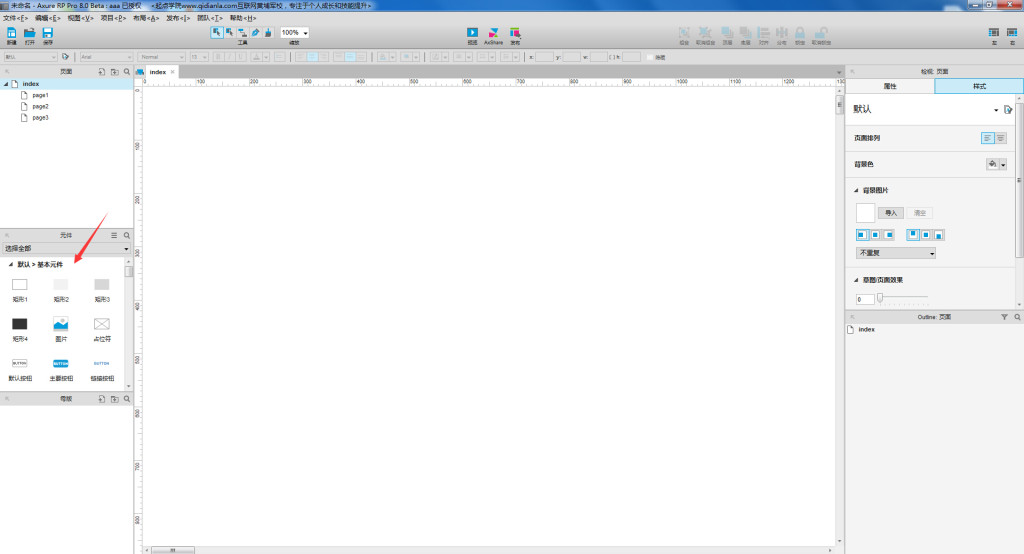Add a folder in Masters panel
1024x554 pixels.
point(114,399)
